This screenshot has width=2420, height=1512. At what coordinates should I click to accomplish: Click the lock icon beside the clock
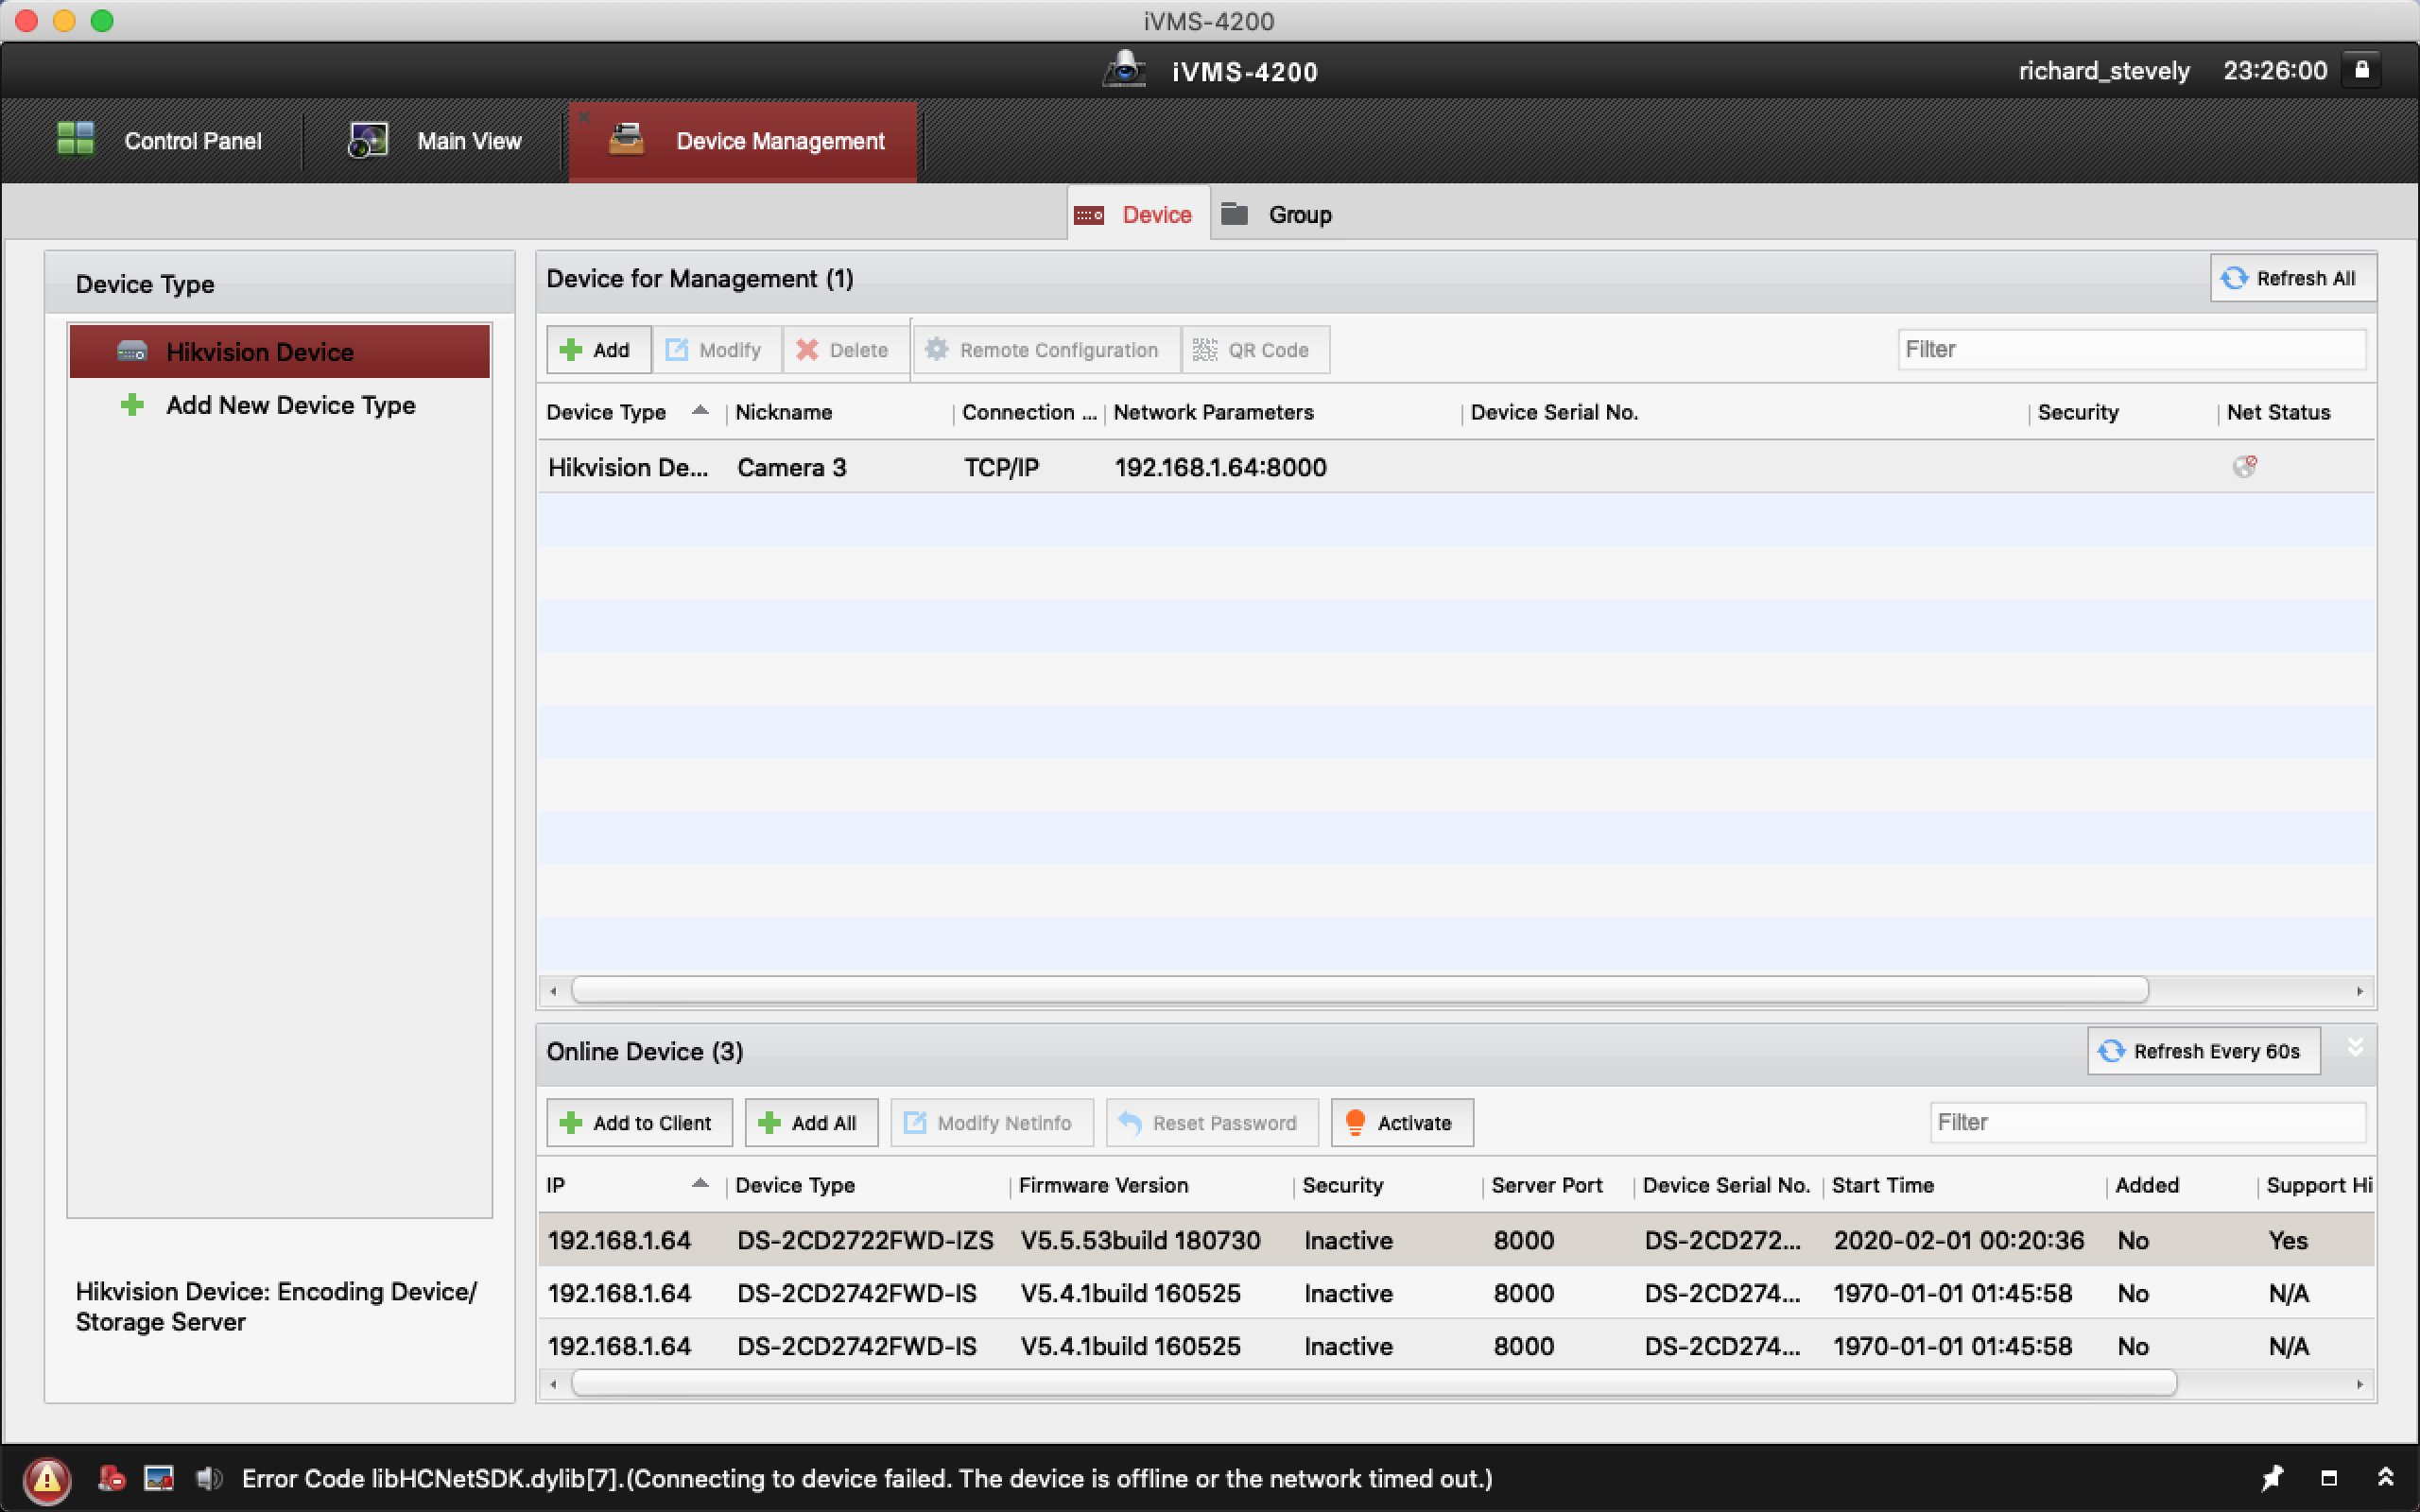(2363, 70)
